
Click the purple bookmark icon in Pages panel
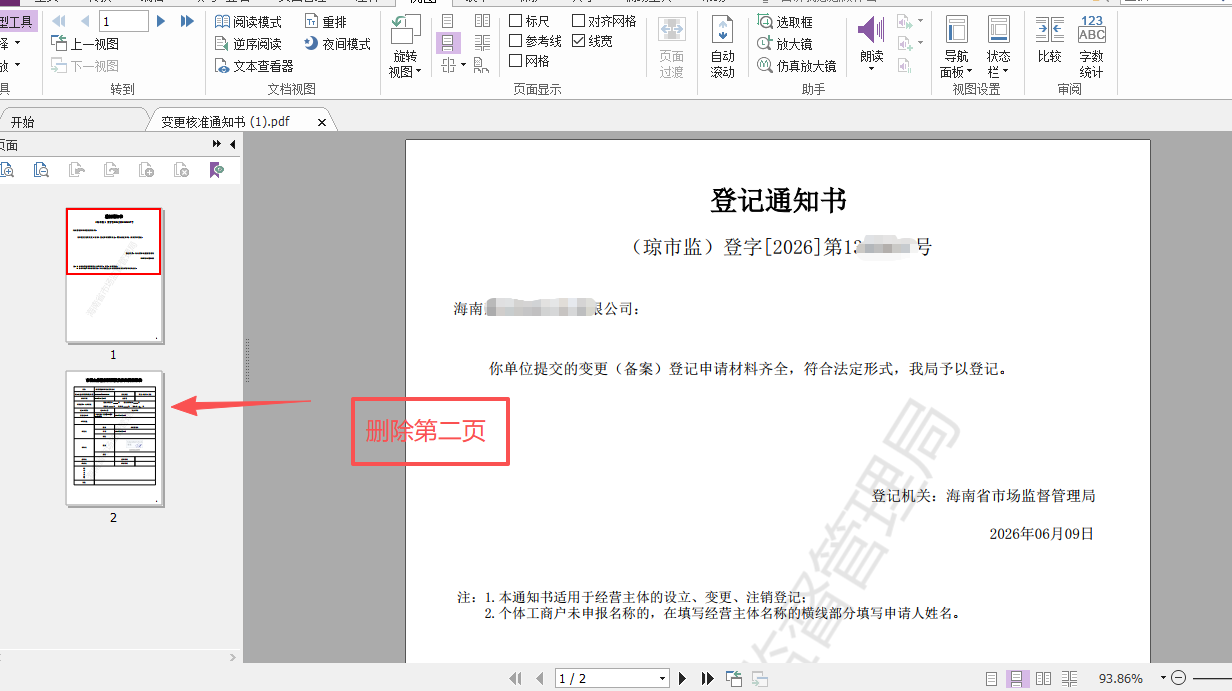[217, 170]
